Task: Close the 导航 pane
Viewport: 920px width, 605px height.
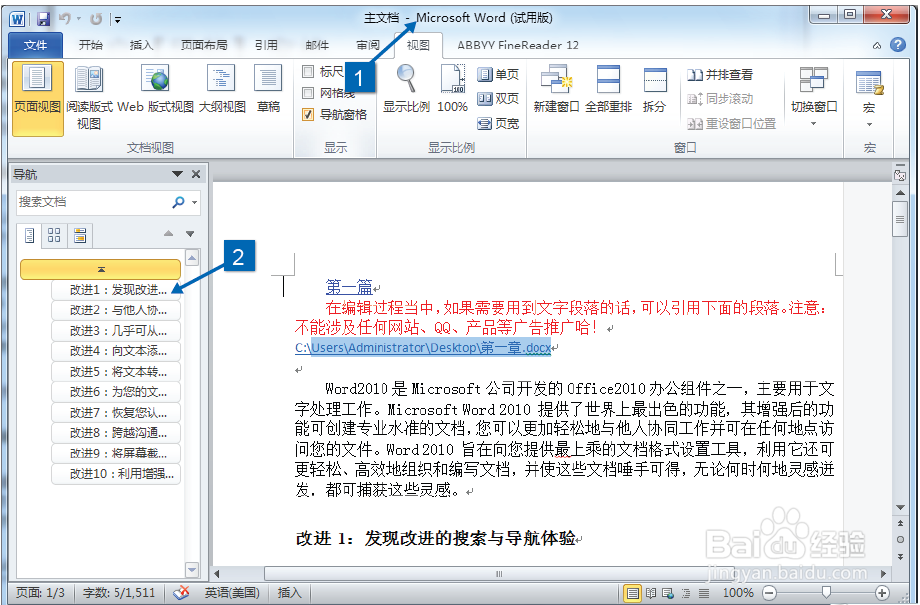Action: click(196, 174)
